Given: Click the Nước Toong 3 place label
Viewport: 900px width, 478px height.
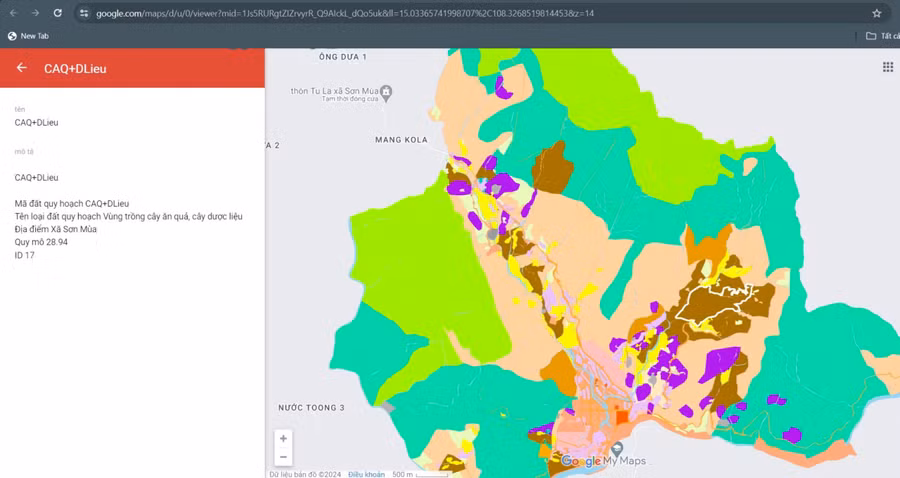Looking at the screenshot, I should 311,408.
